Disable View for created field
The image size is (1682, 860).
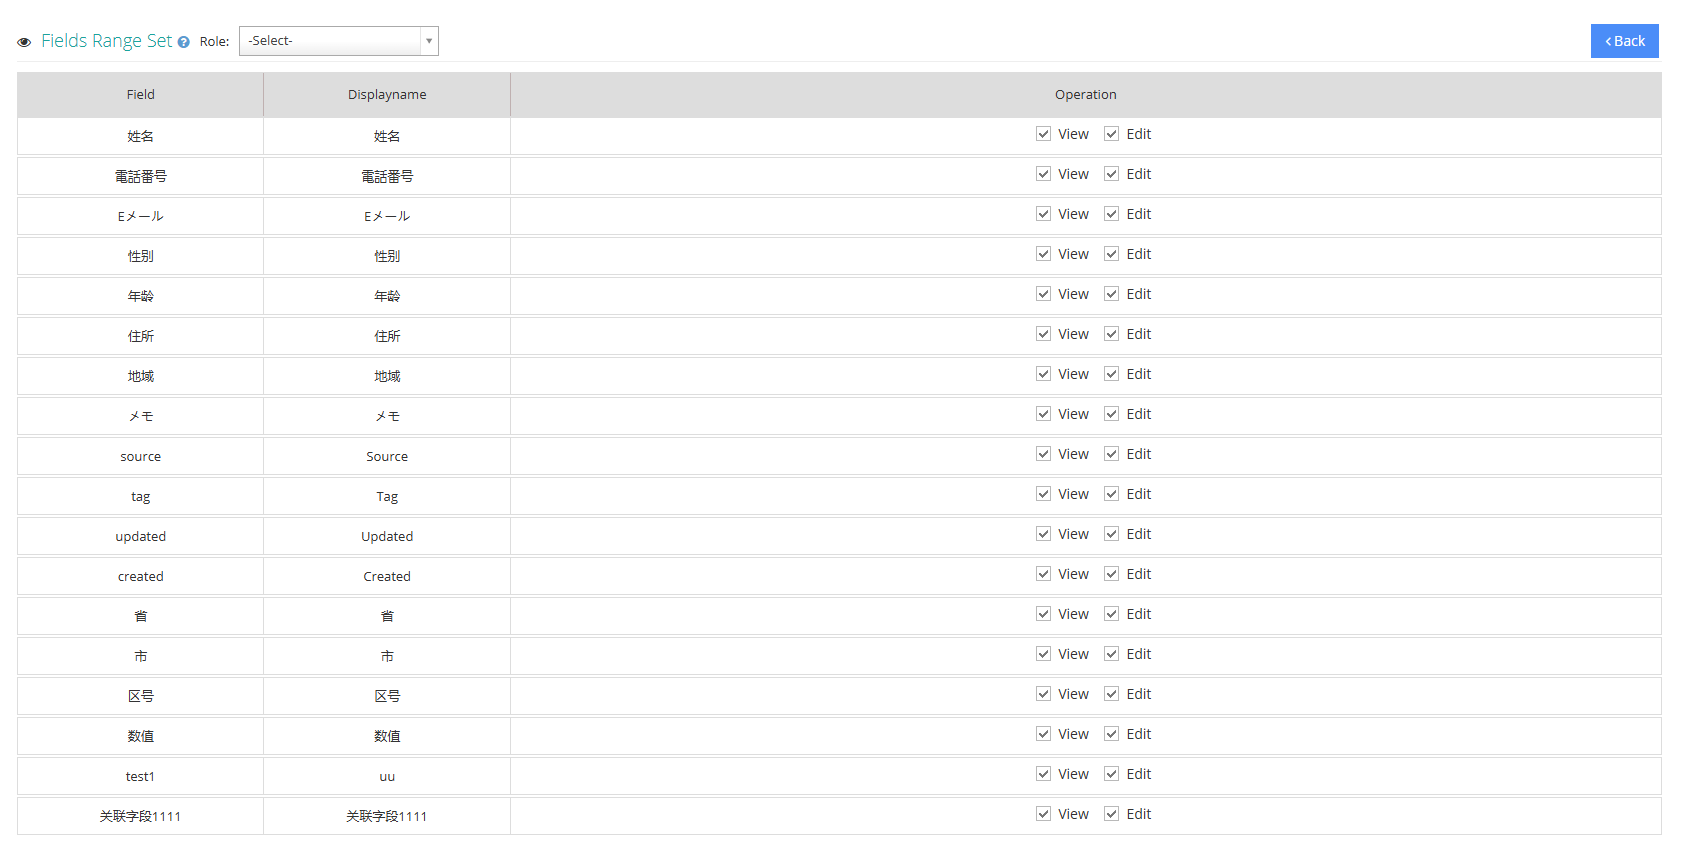tap(1043, 574)
